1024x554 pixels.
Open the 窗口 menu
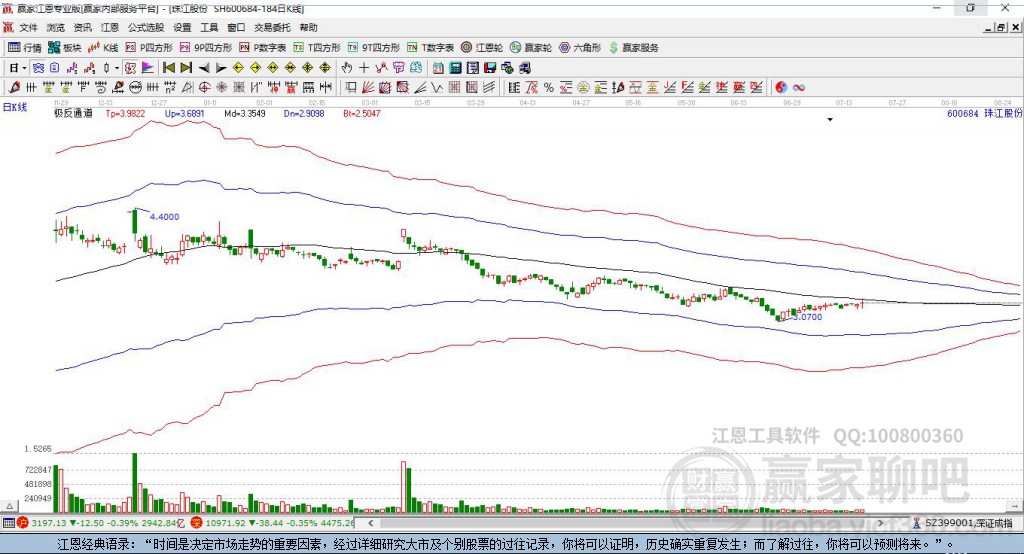[236, 27]
